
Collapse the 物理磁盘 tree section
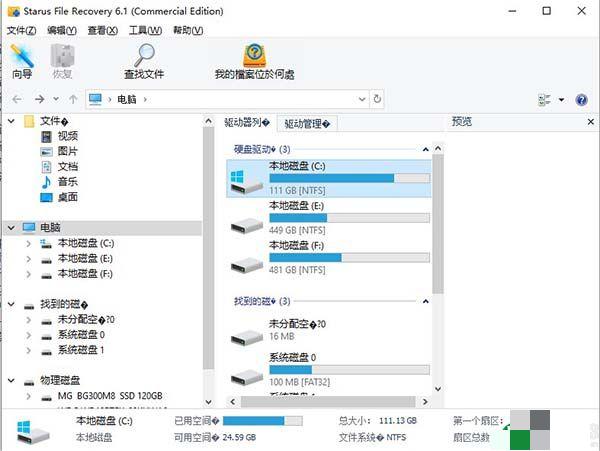pyautogui.click(x=11, y=381)
